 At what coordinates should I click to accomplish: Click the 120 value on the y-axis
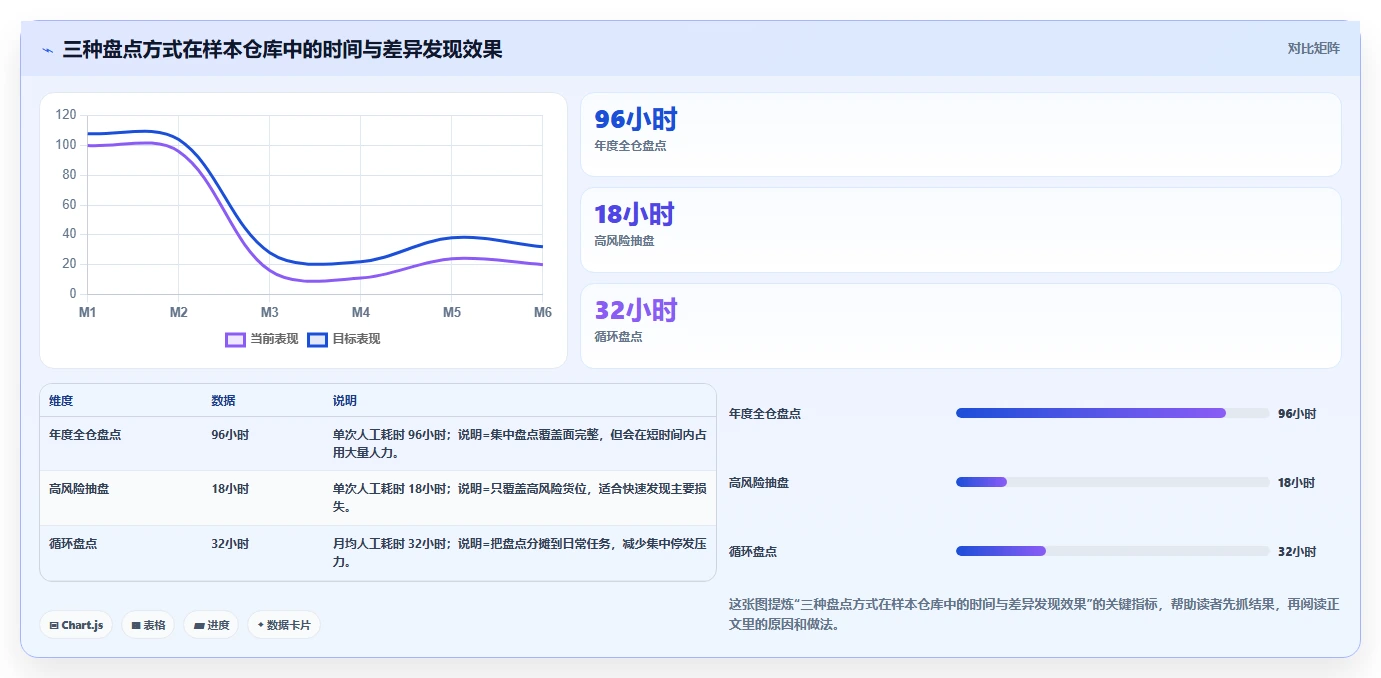tap(66, 115)
